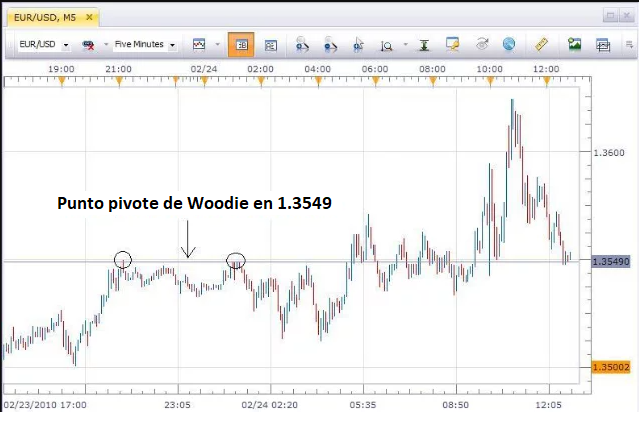Click the 10:00 orange timeline marker
The width and height of the screenshot is (639, 433).
point(490,81)
